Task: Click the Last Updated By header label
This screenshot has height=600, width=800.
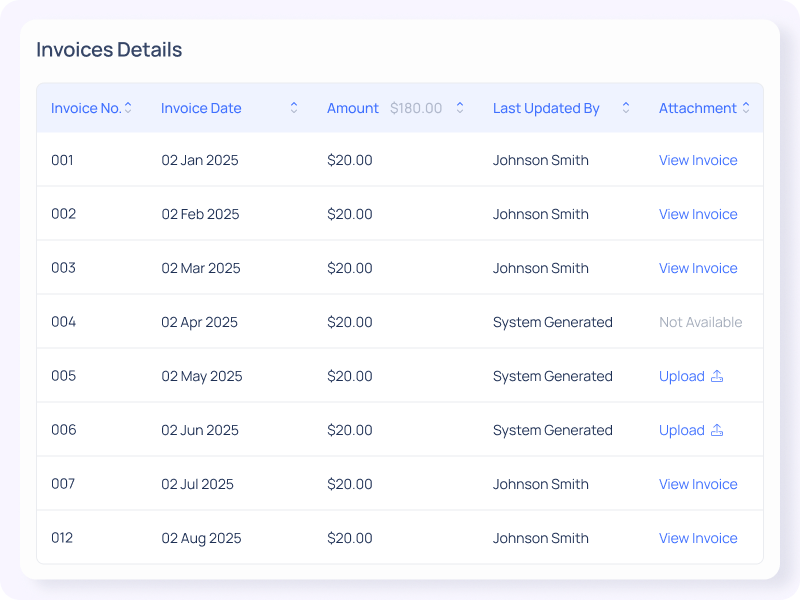Action: click(x=546, y=109)
